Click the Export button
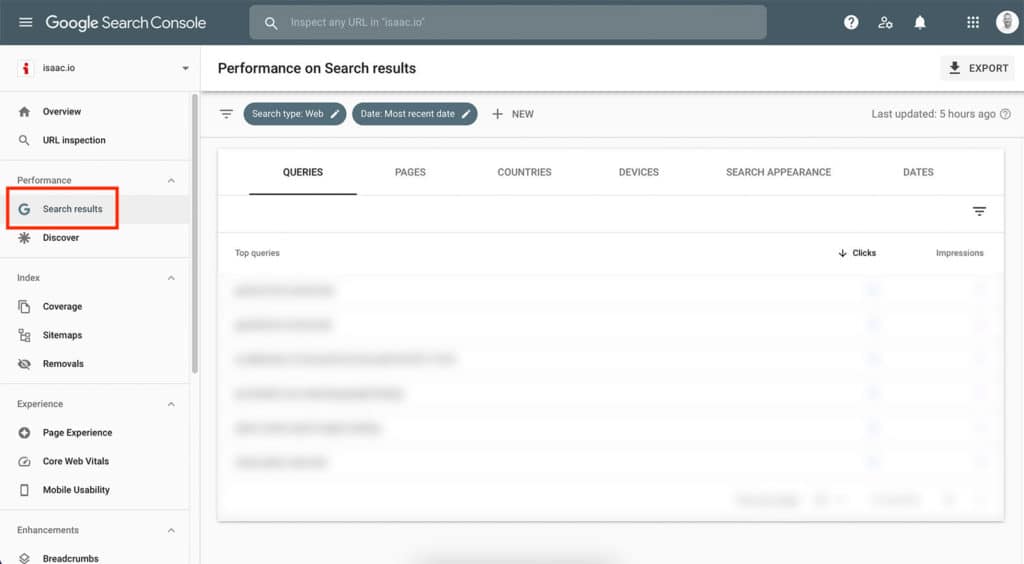 tap(977, 68)
